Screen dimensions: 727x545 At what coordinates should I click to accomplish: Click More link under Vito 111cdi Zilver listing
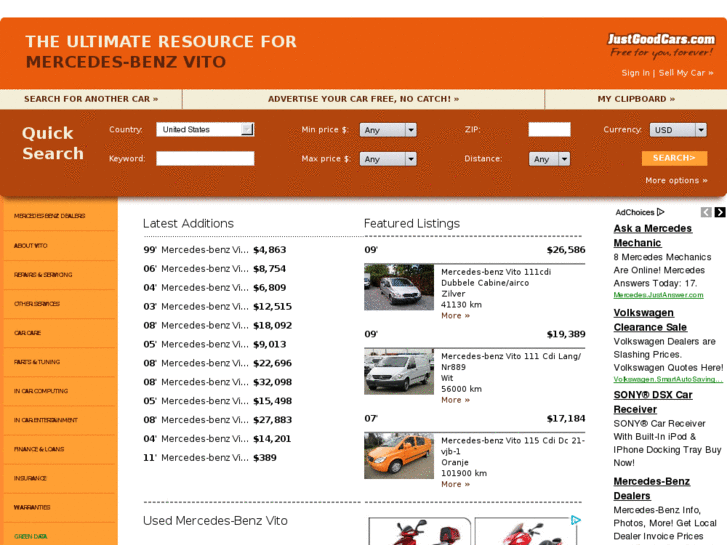pos(455,316)
